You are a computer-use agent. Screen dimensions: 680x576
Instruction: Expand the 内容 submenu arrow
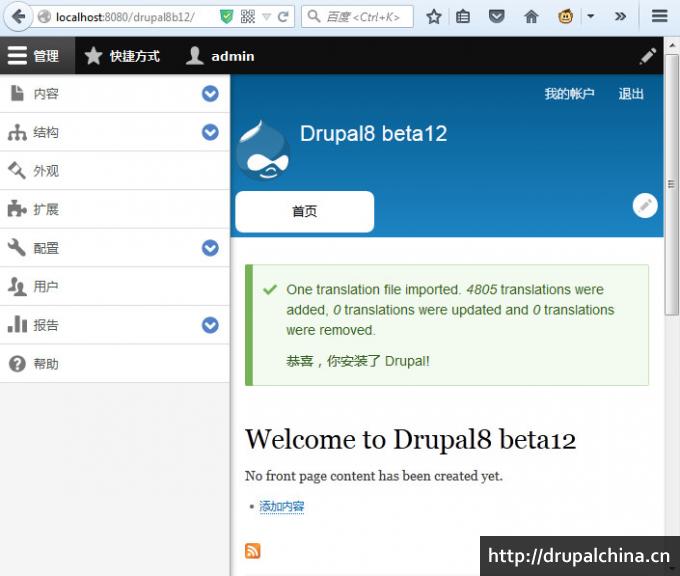[x=210, y=94]
